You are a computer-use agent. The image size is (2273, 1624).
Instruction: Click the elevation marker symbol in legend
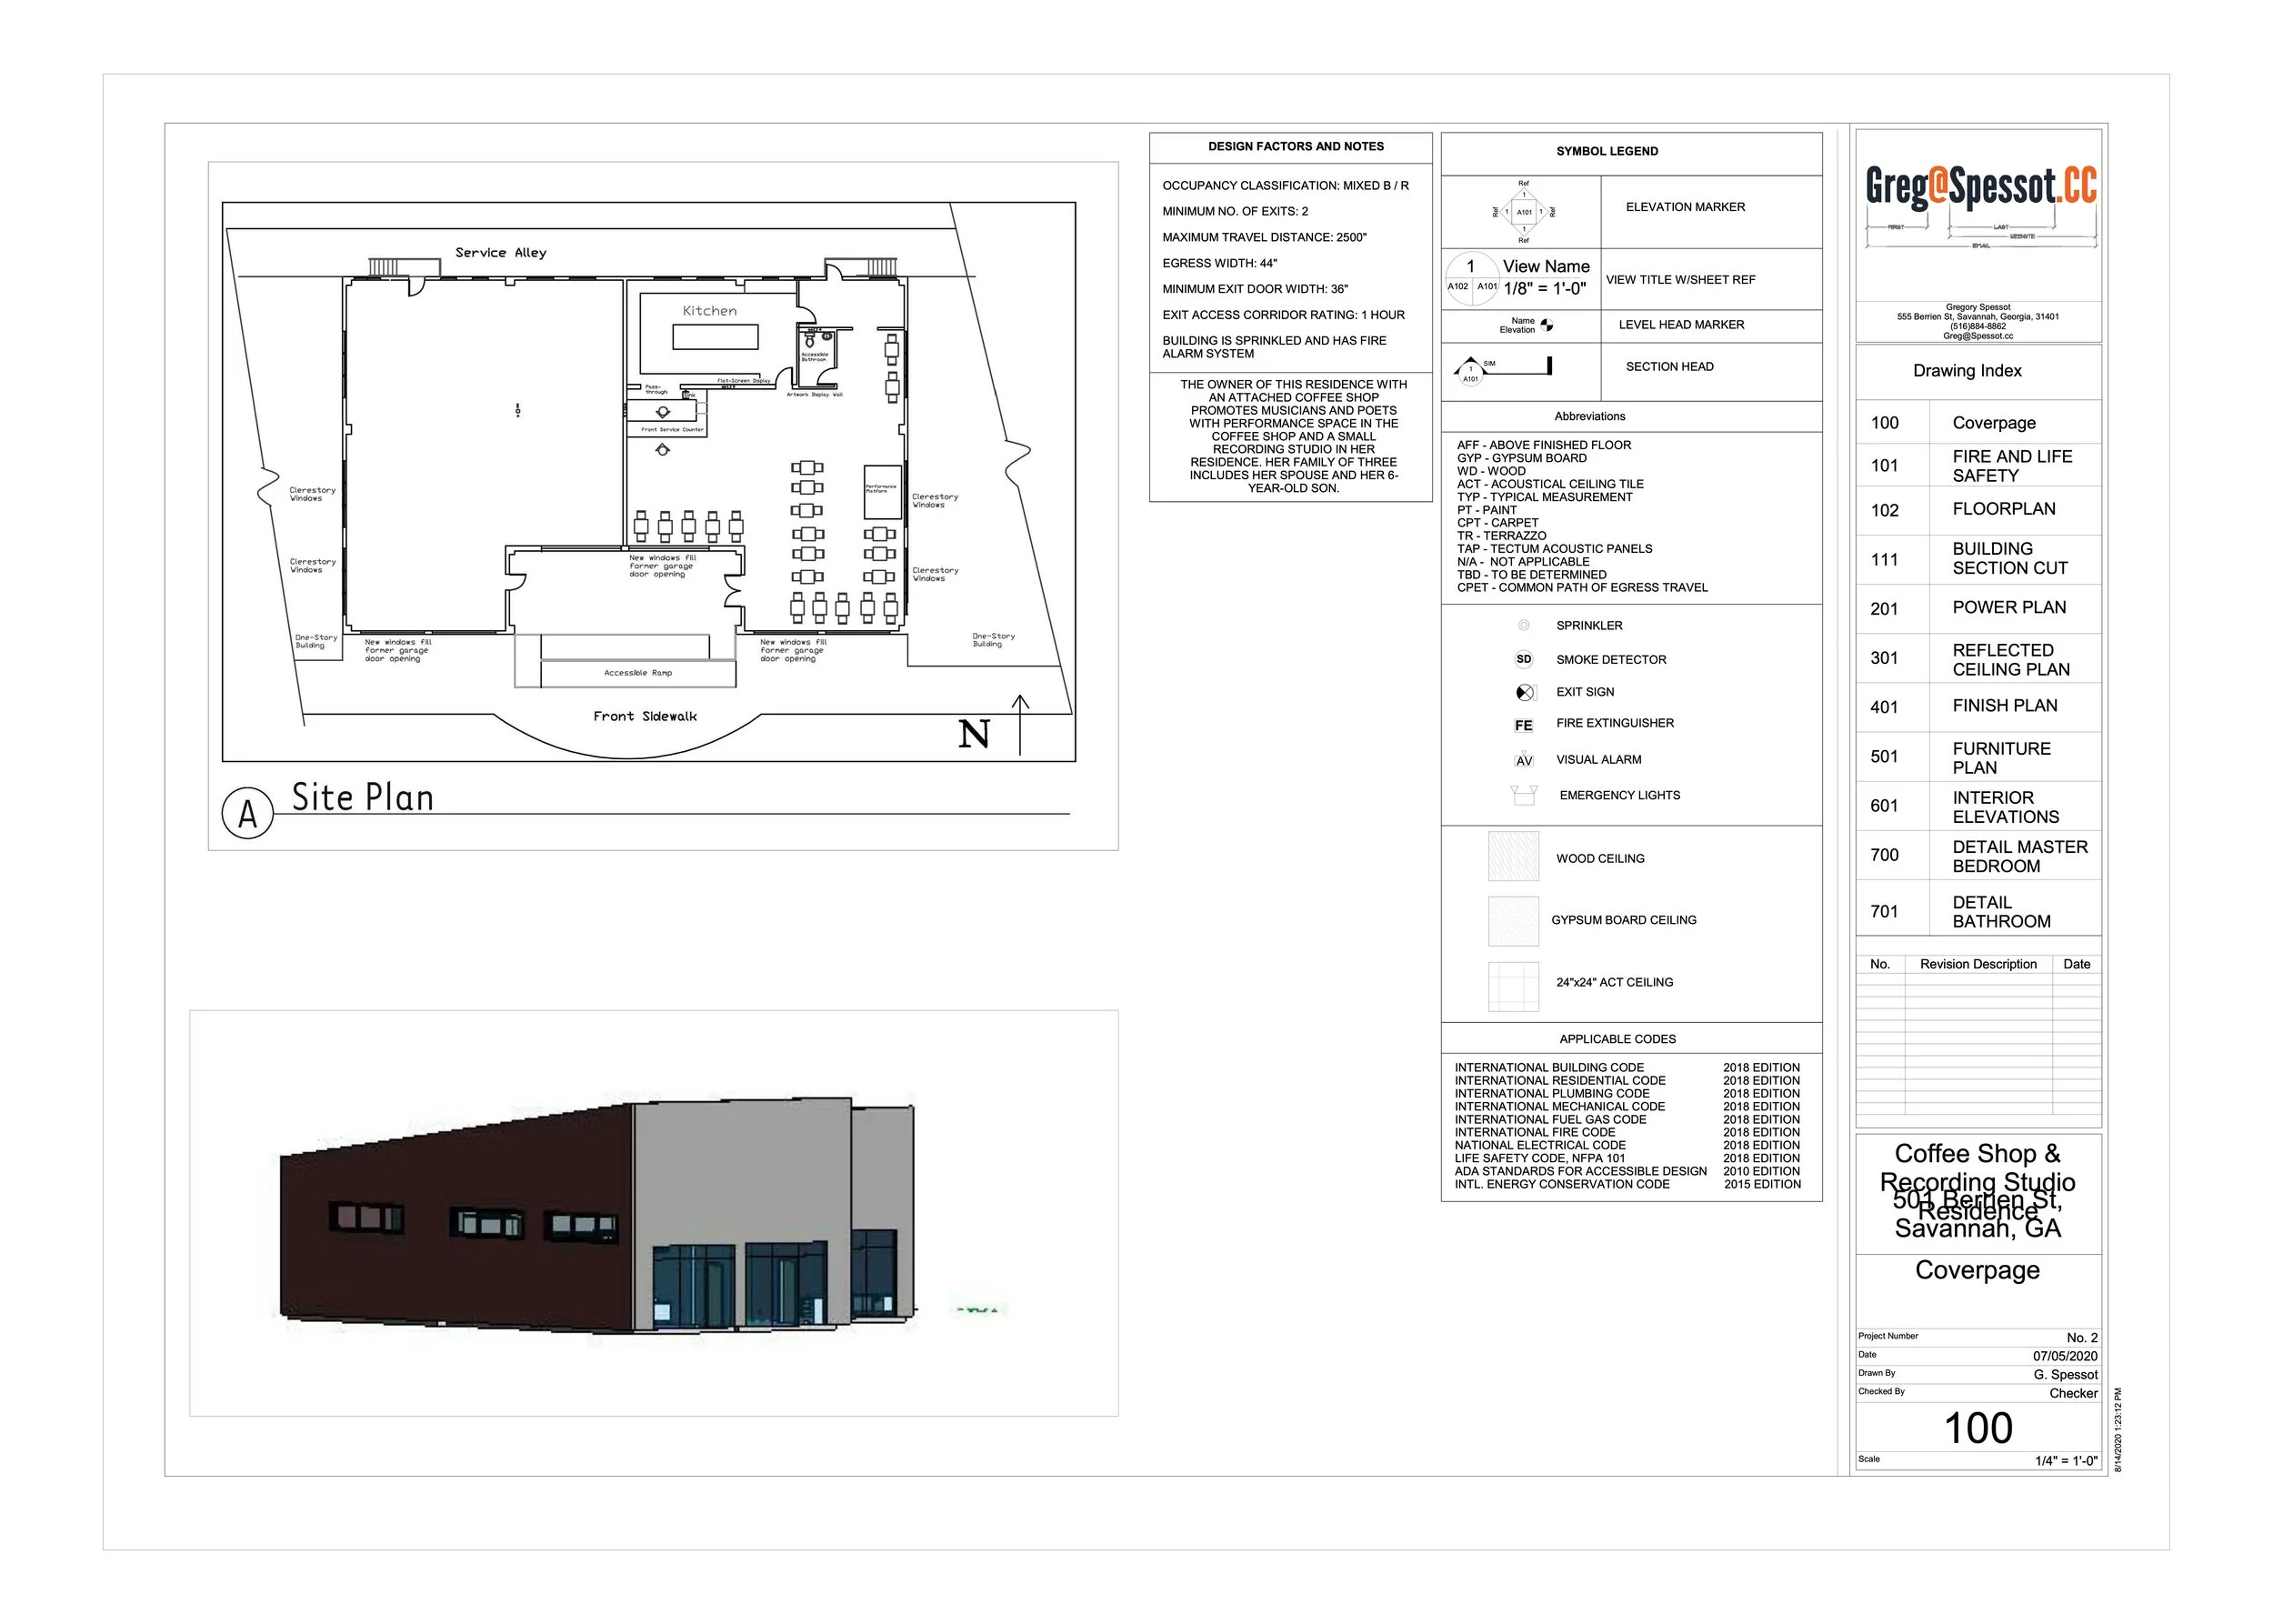[x=1523, y=212]
